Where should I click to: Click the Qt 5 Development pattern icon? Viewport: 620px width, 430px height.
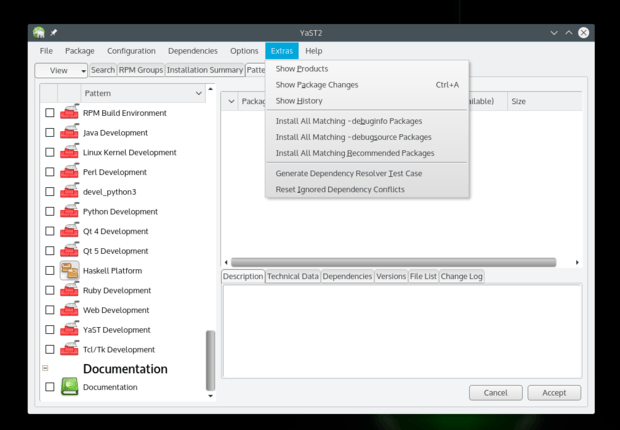69,251
